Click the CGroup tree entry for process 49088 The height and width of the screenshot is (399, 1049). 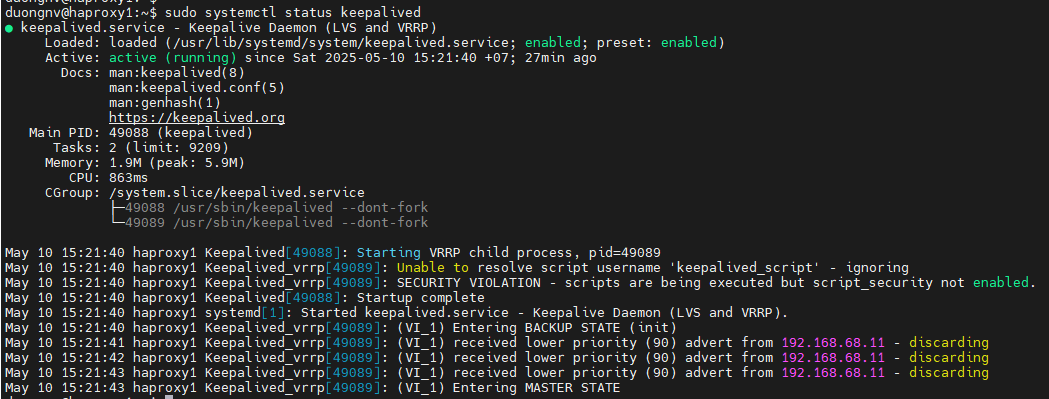(269, 208)
